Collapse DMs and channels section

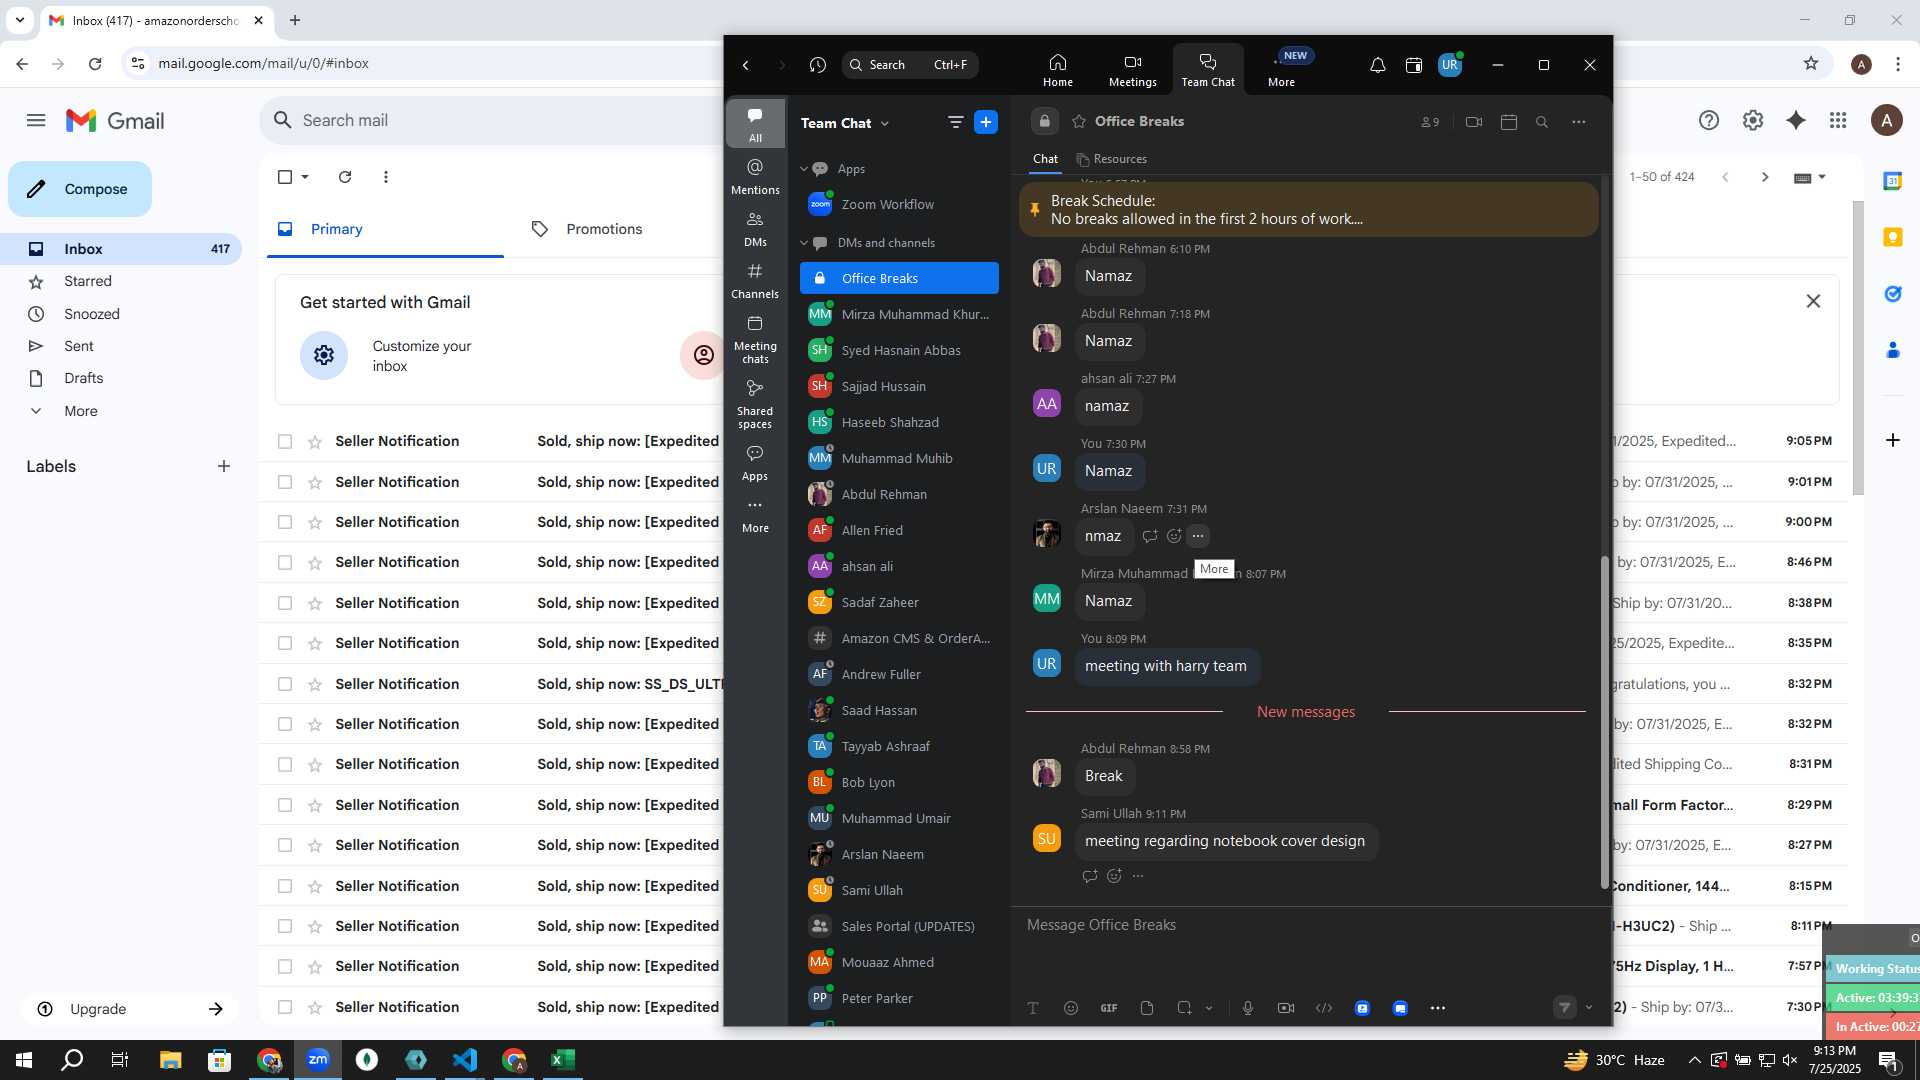point(804,243)
